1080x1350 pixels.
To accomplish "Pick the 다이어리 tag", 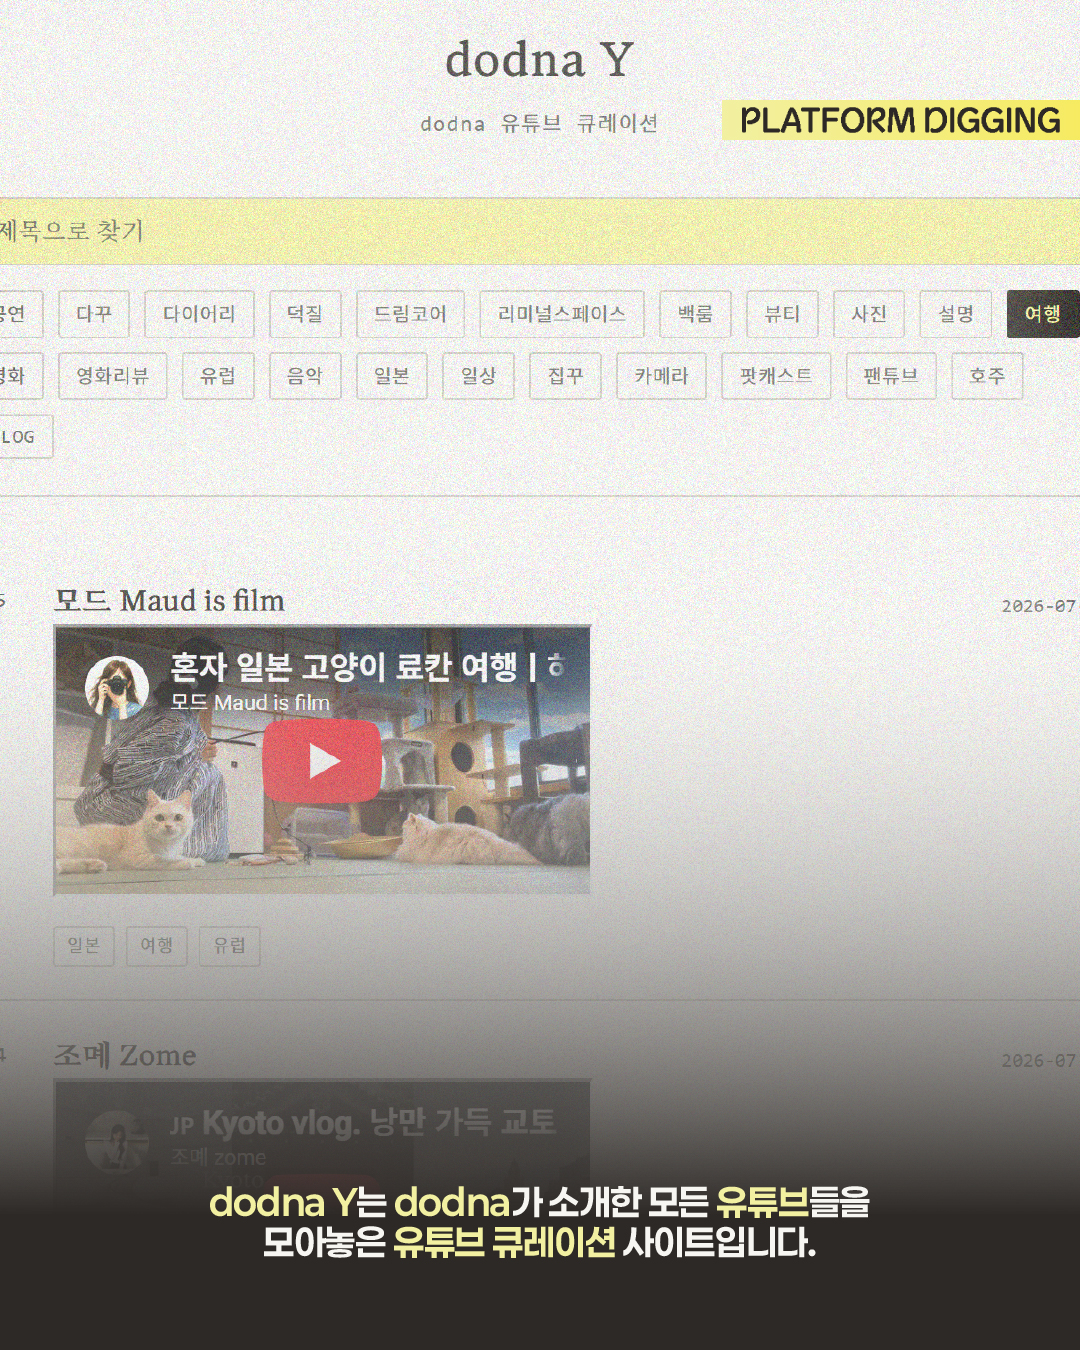I will point(199,314).
